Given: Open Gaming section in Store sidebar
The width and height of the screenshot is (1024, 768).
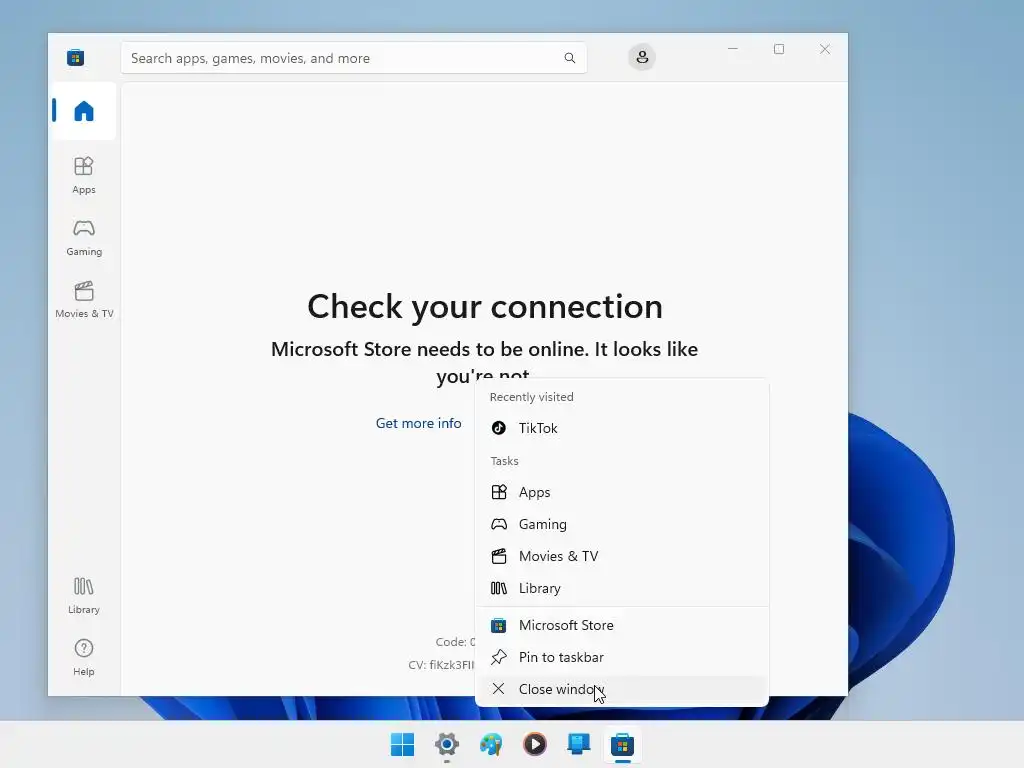Looking at the screenshot, I should click(x=84, y=238).
